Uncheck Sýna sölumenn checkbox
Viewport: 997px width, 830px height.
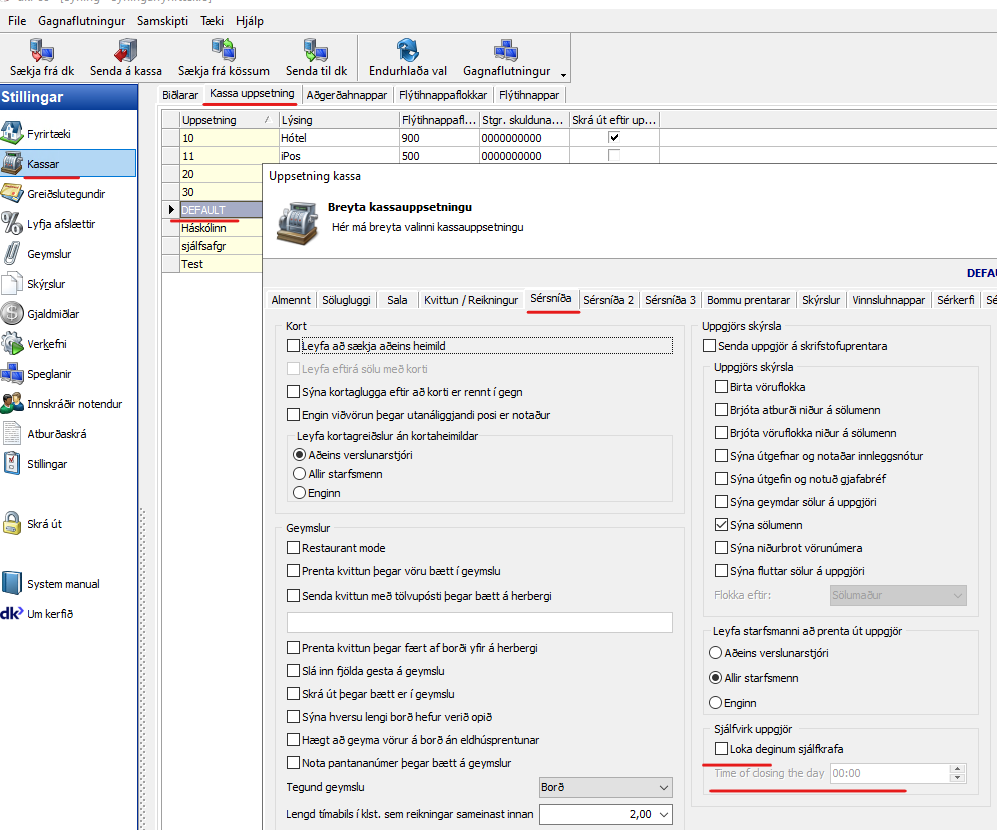[722, 525]
